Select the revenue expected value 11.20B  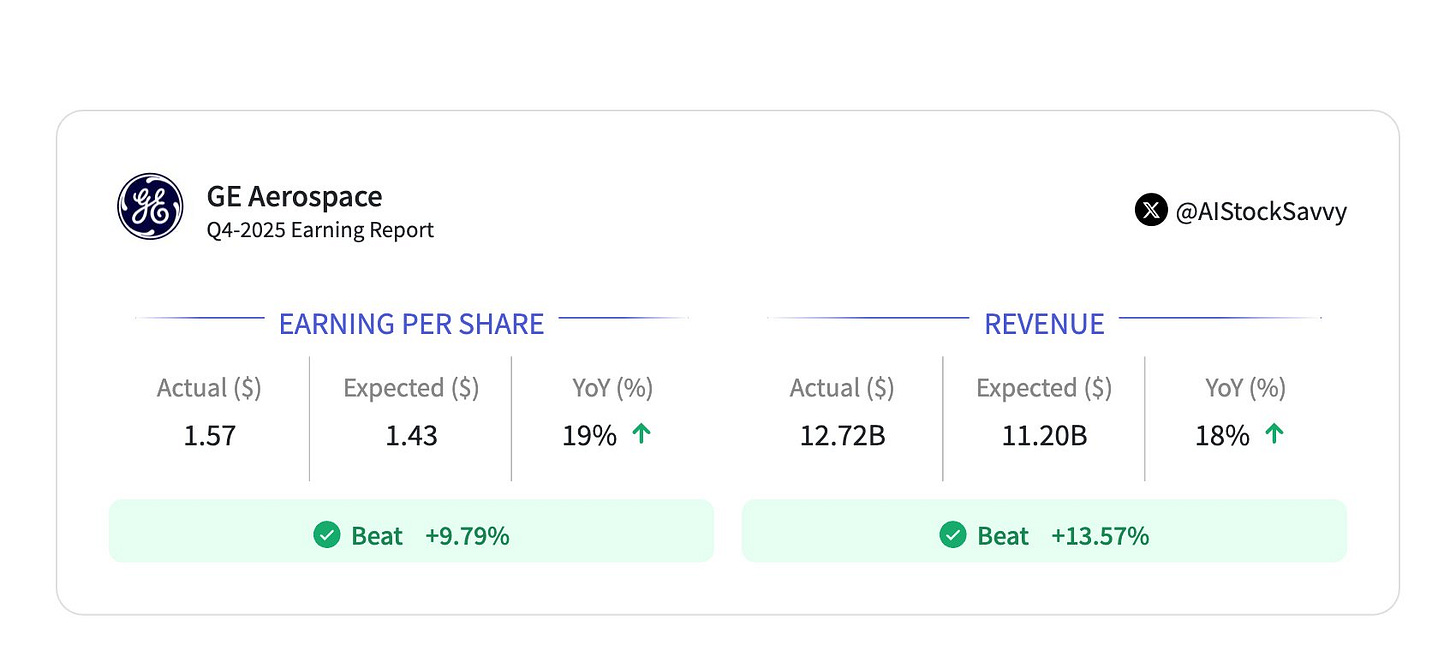click(x=1044, y=436)
